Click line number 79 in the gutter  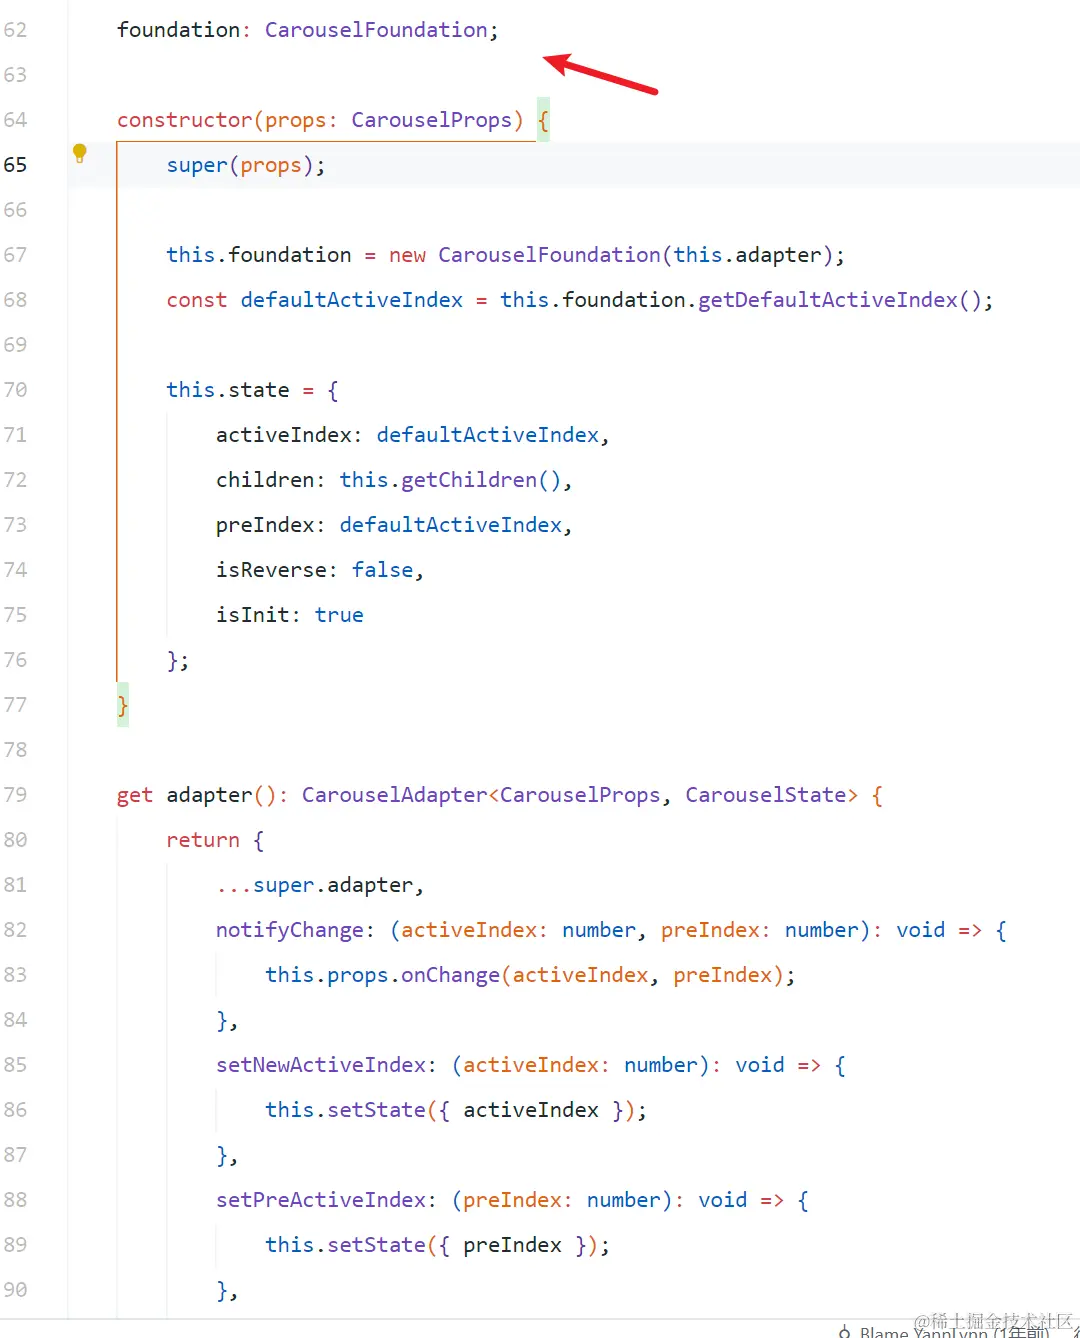pyautogui.click(x=15, y=795)
